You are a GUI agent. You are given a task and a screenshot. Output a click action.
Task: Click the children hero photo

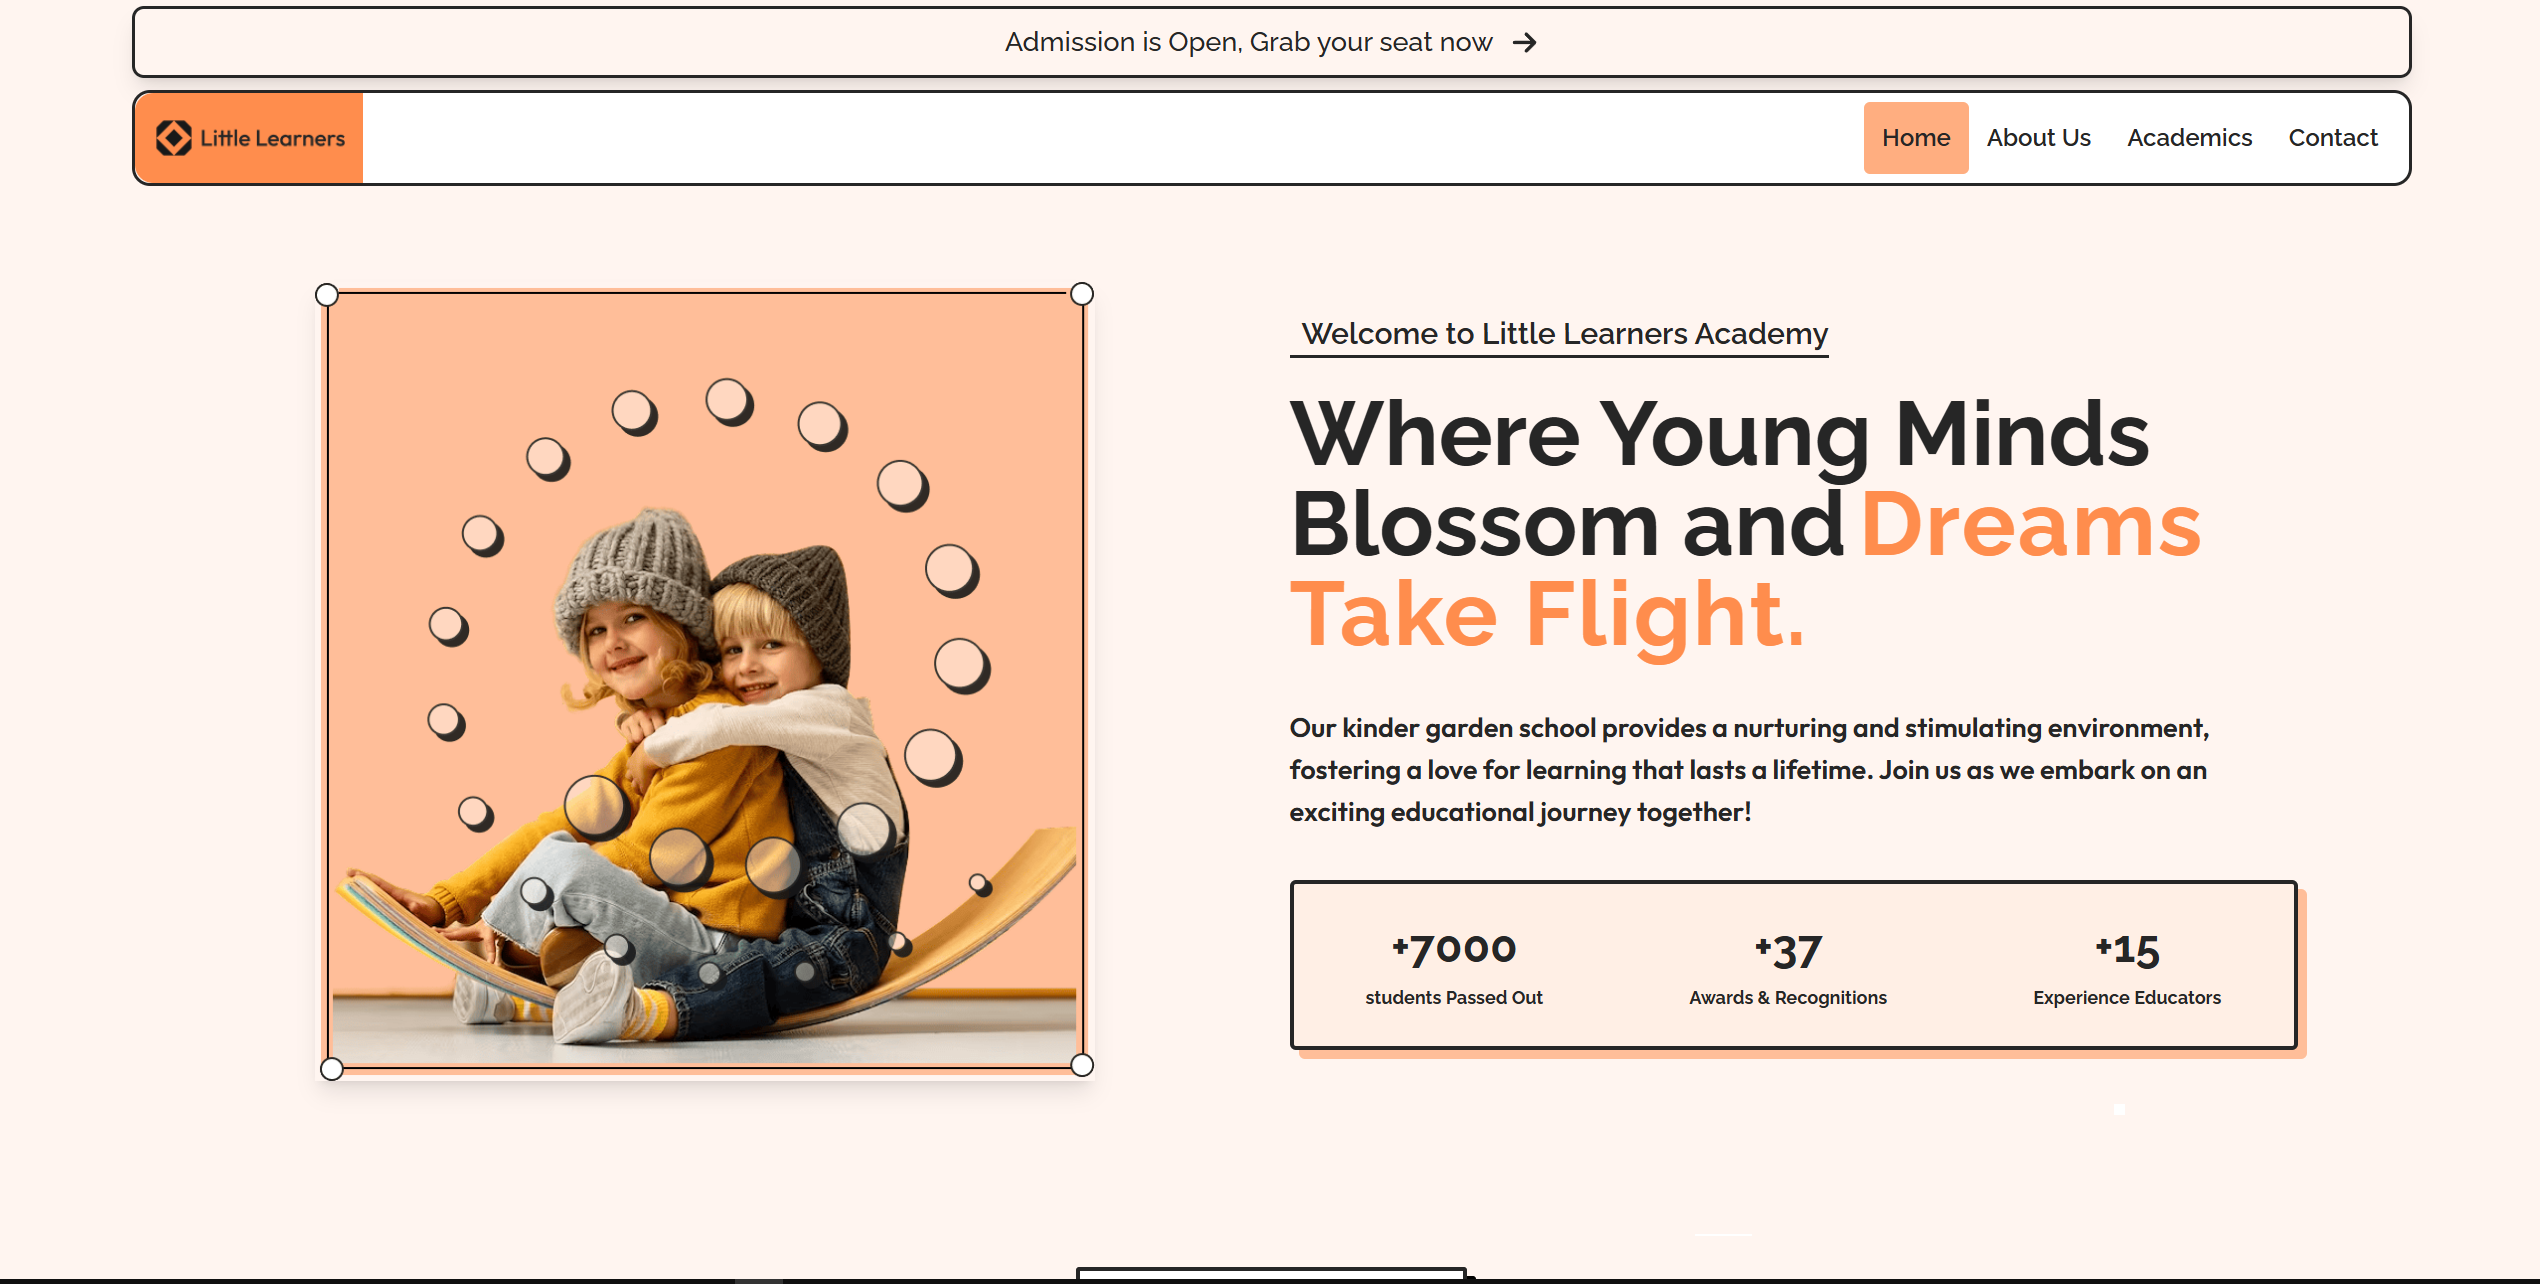(x=705, y=680)
